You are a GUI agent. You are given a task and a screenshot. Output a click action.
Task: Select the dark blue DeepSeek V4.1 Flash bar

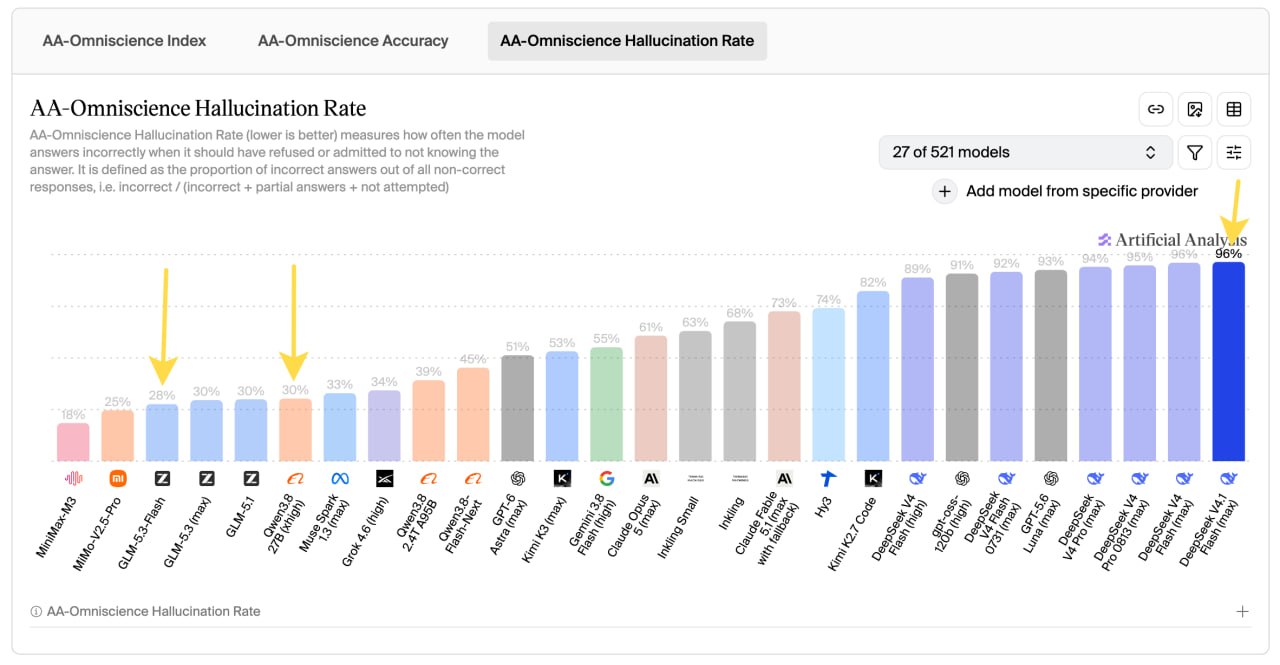pos(1228,362)
